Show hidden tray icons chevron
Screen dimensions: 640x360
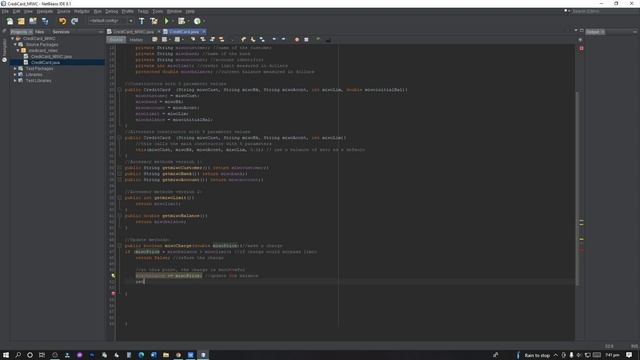(x=556, y=355)
